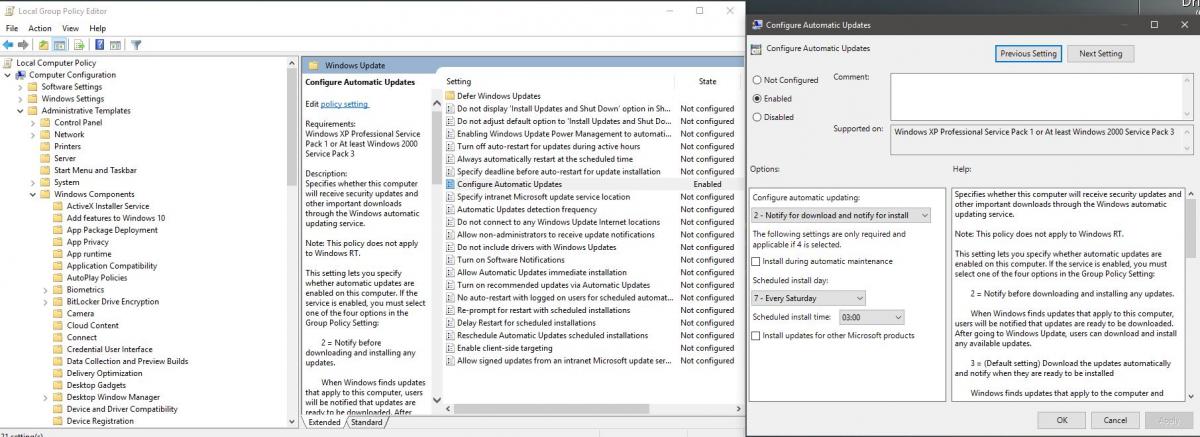The width and height of the screenshot is (1200, 437).
Task: Switch to the Extended tab
Action: click(x=324, y=423)
